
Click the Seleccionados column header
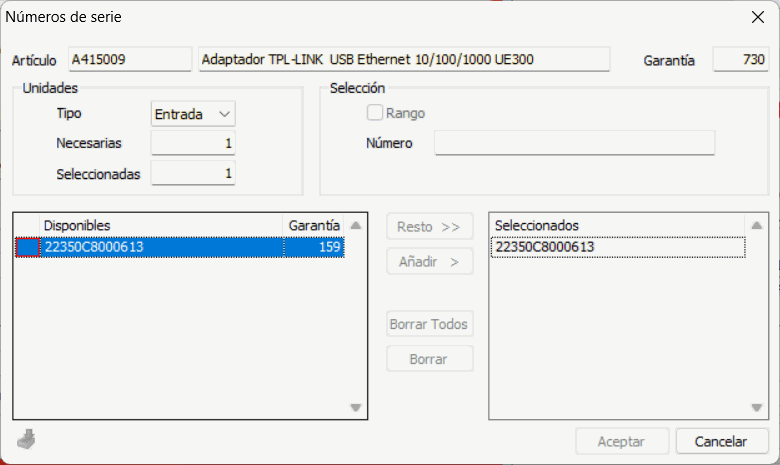pyautogui.click(x=617, y=225)
